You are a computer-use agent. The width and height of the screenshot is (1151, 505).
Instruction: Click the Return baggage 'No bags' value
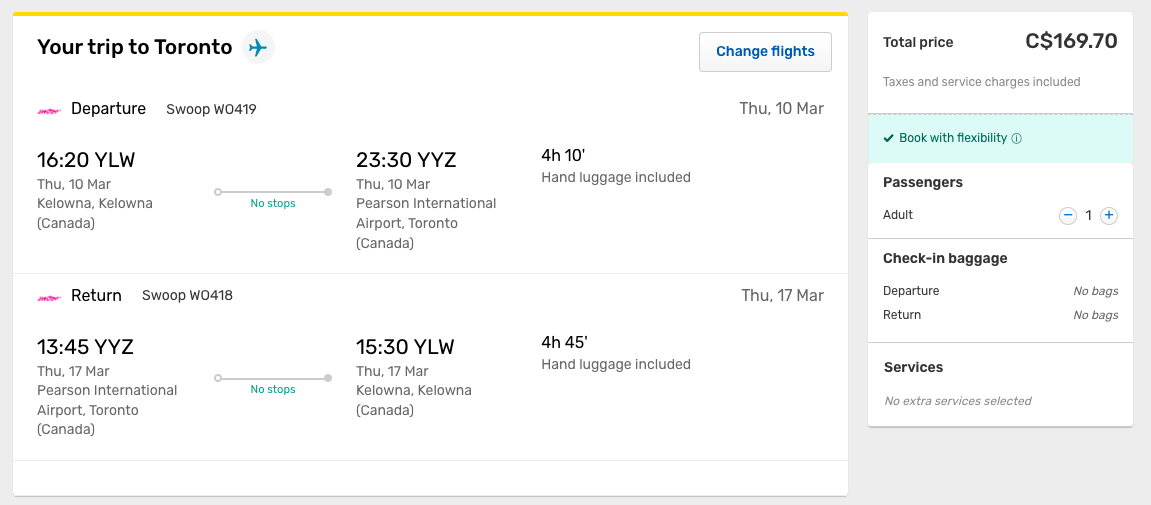pyautogui.click(x=1095, y=315)
